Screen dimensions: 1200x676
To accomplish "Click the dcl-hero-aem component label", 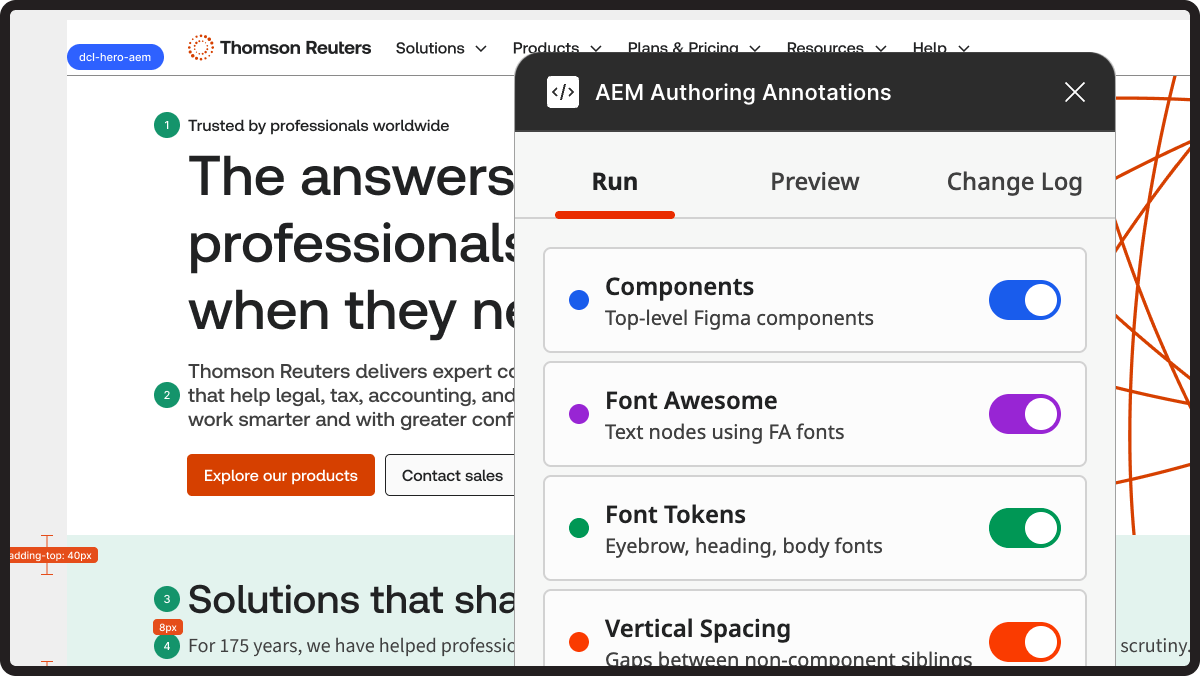I will tap(115, 57).
